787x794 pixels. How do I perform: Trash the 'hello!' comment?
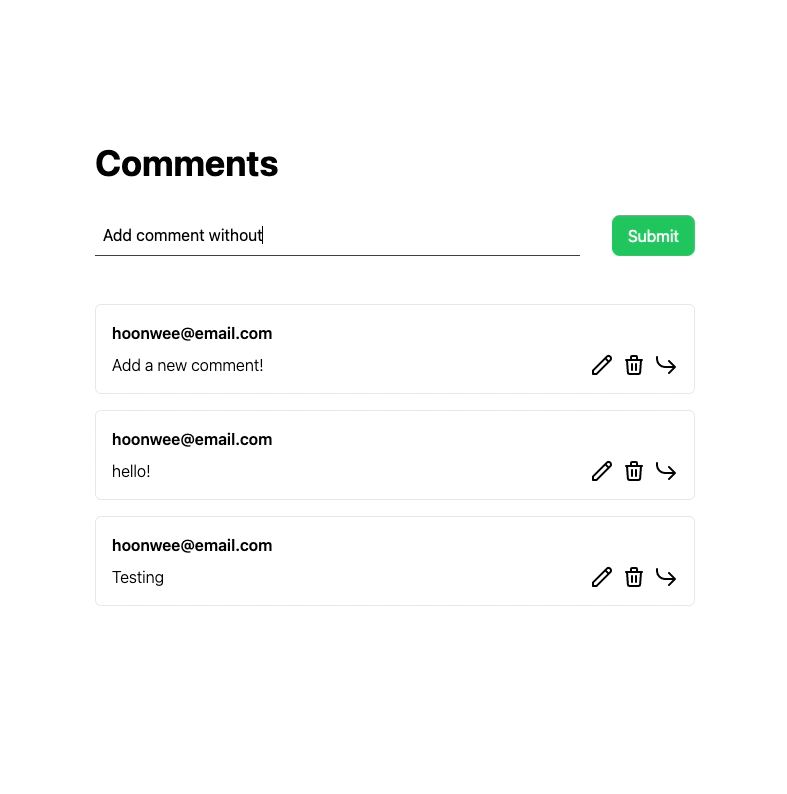(634, 471)
